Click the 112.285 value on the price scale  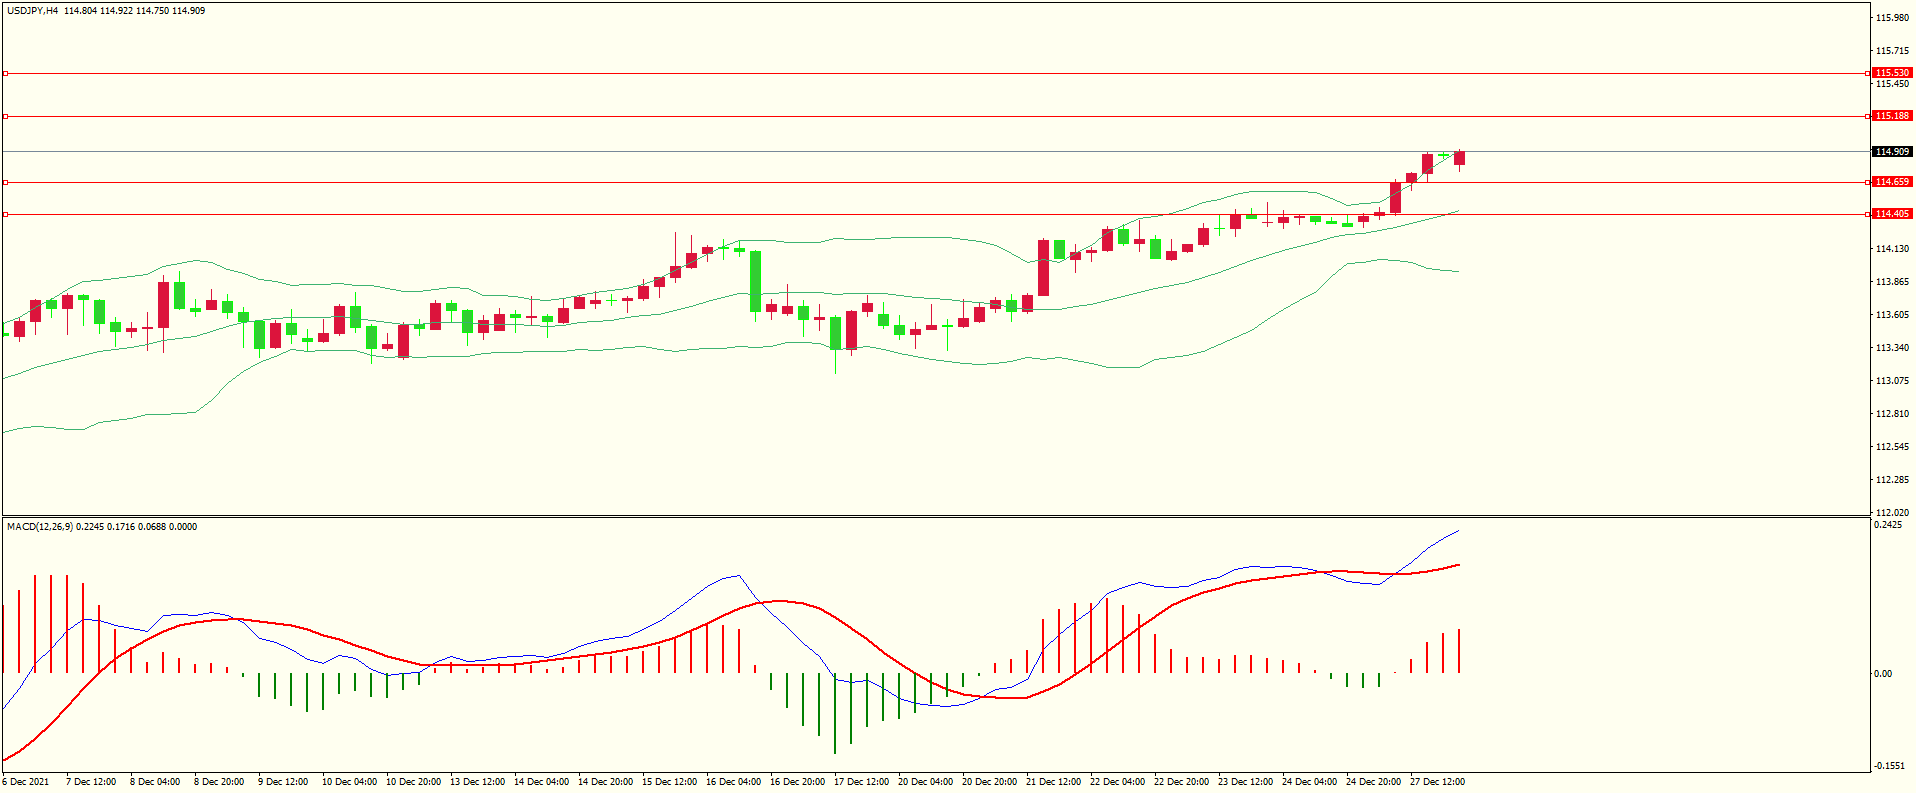[x=1893, y=480]
